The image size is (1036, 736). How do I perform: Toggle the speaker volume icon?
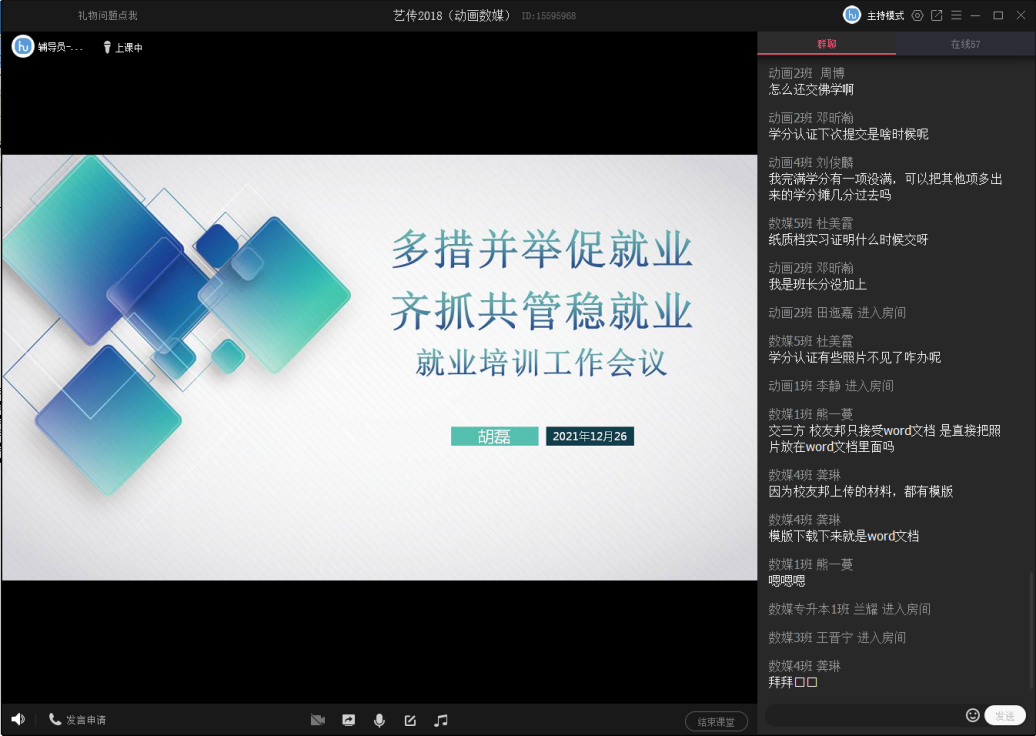(18, 719)
